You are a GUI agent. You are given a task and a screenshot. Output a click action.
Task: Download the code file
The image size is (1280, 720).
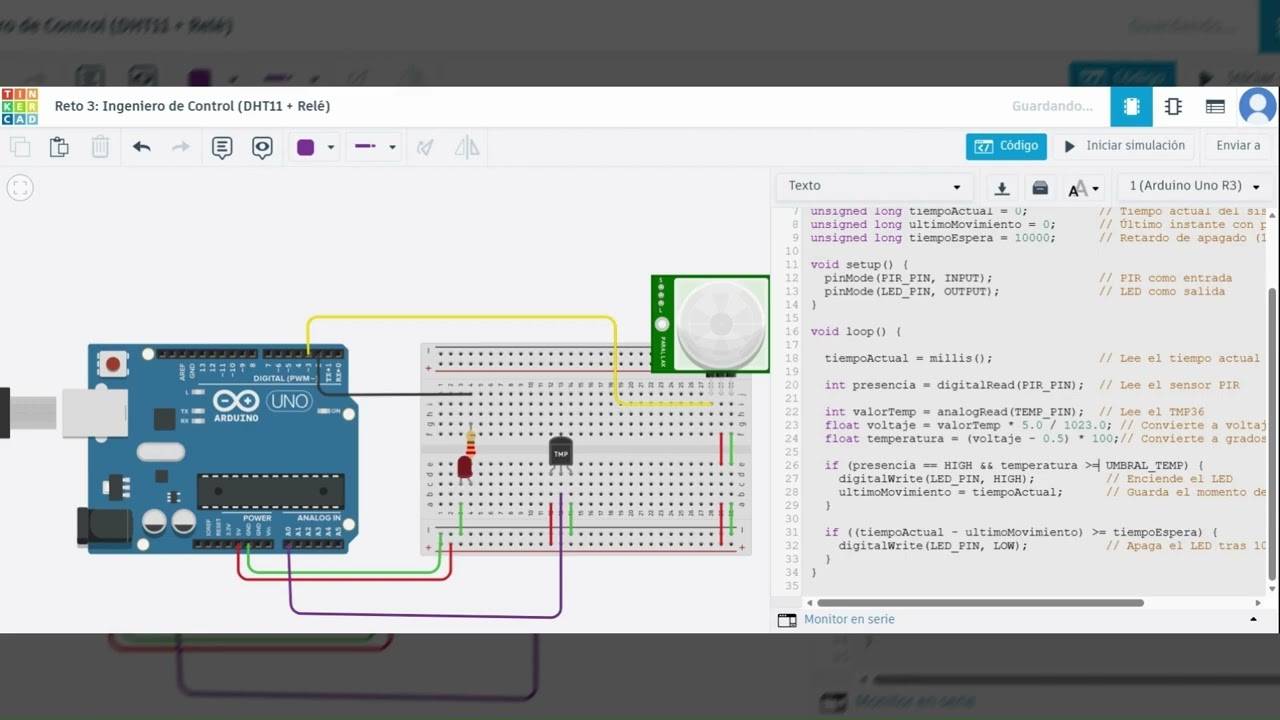coord(1001,187)
